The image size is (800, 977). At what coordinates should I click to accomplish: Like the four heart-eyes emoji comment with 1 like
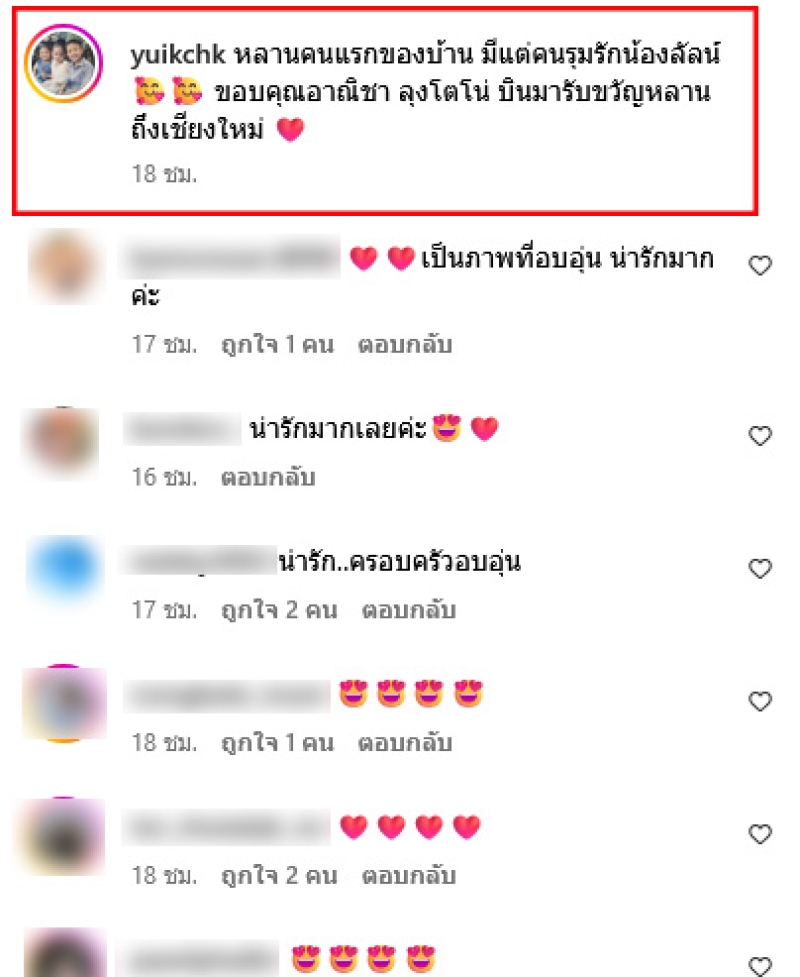pyautogui.click(x=760, y=701)
